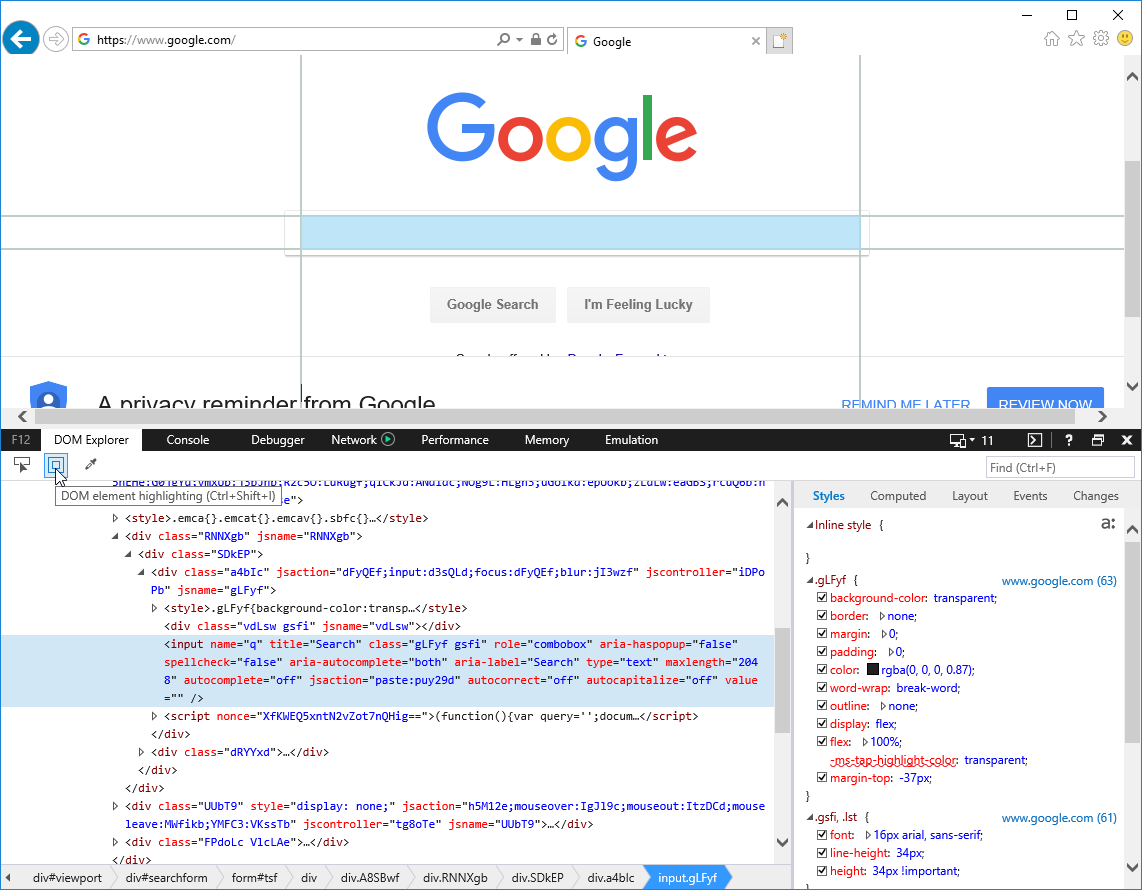This screenshot has height=890, width=1142.
Task: Close the Google browser tab
Action: (x=756, y=42)
